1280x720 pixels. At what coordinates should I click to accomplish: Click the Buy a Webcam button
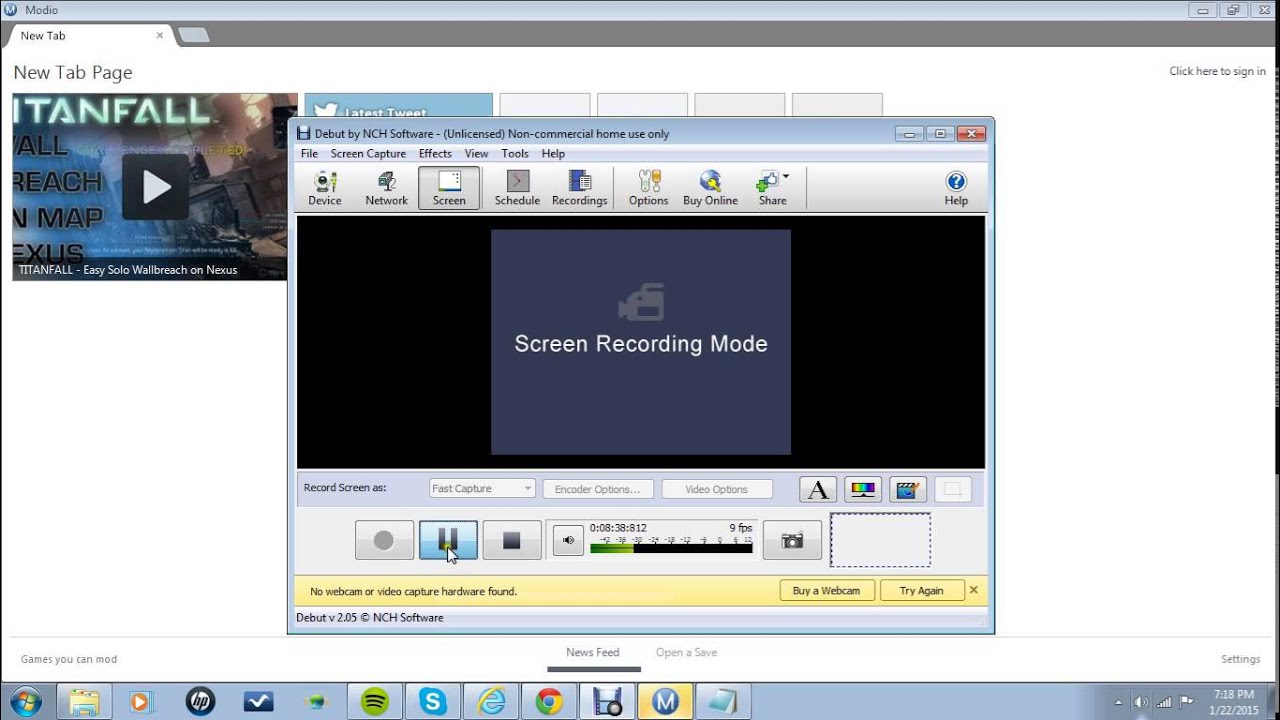826,591
